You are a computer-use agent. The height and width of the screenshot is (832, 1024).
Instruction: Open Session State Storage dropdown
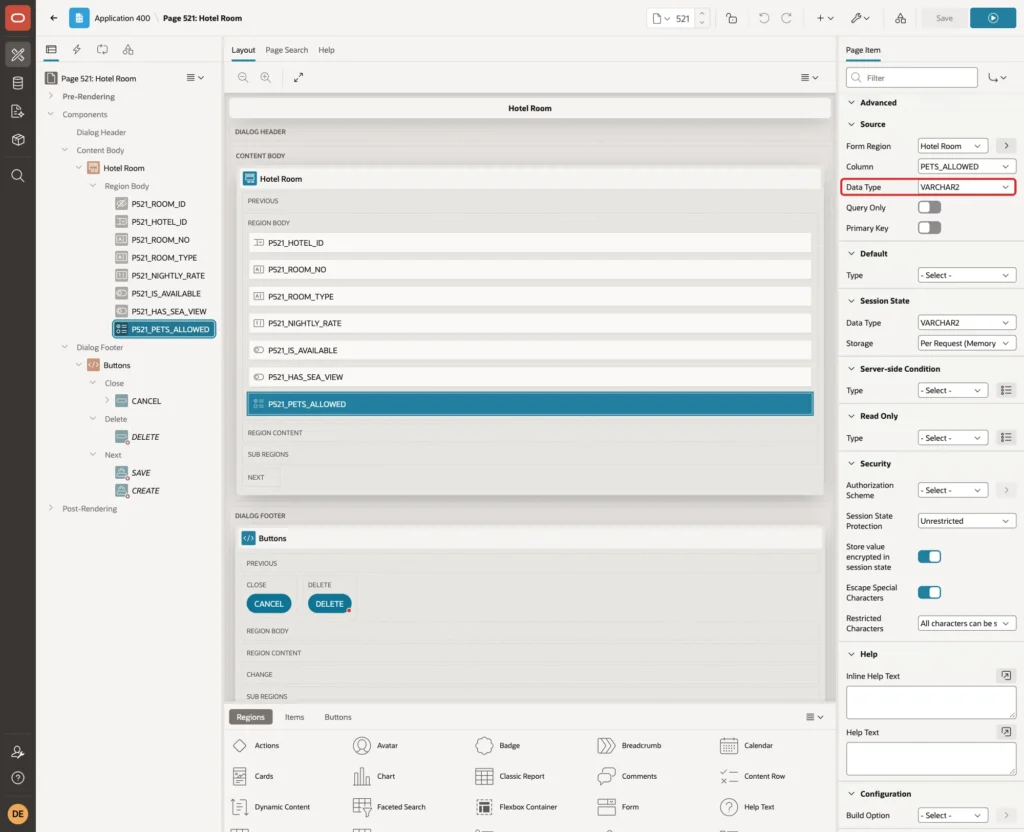pos(966,344)
